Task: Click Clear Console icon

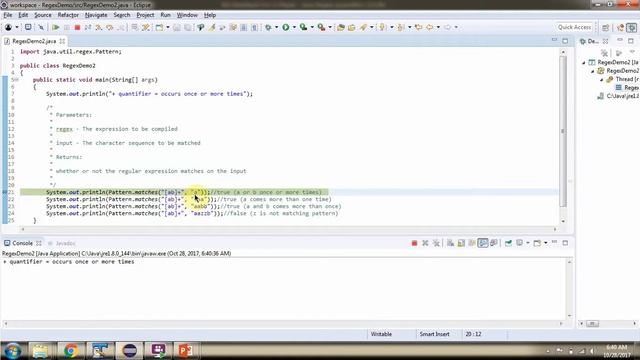Action: 450,243
